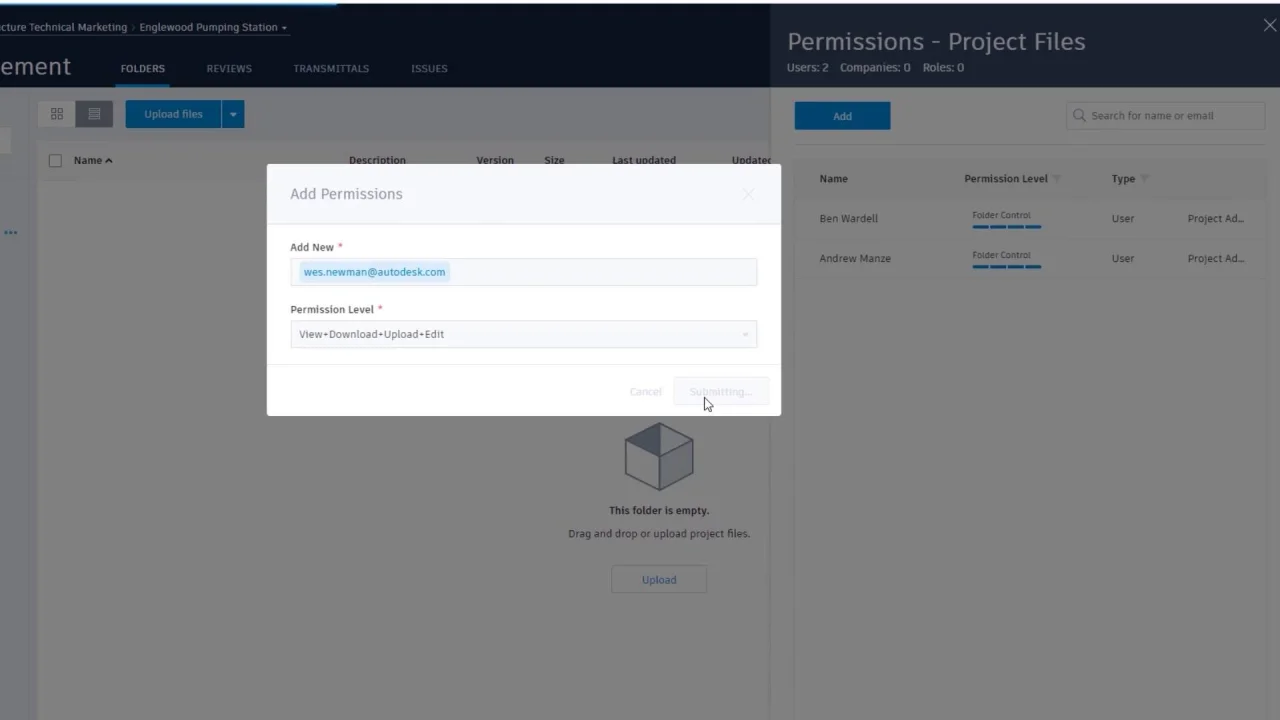Sort by the Version column
The image size is (1280, 720).
(495, 160)
